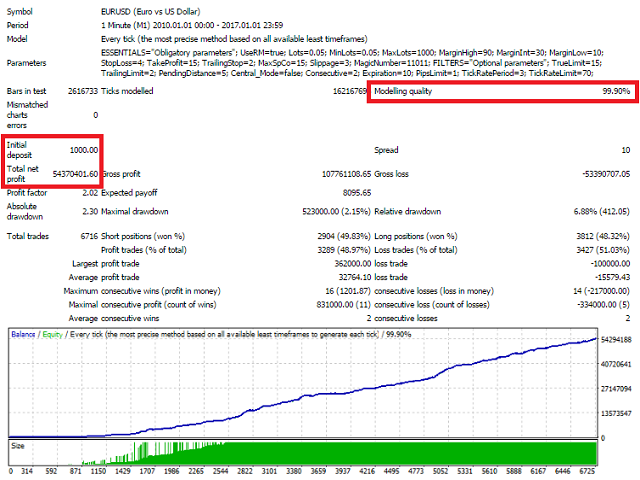
Task: Click the x-axis trade number 6725
Action: [587, 471]
